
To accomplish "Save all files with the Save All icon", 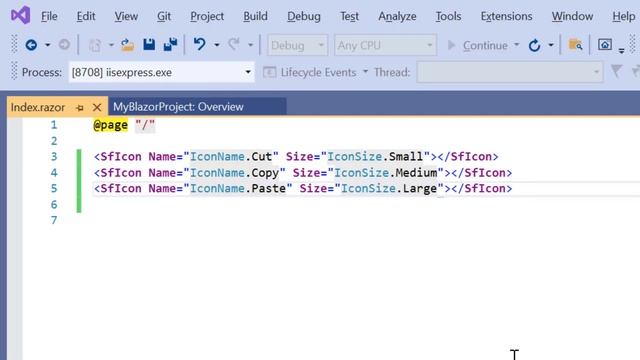I will click(x=170, y=44).
